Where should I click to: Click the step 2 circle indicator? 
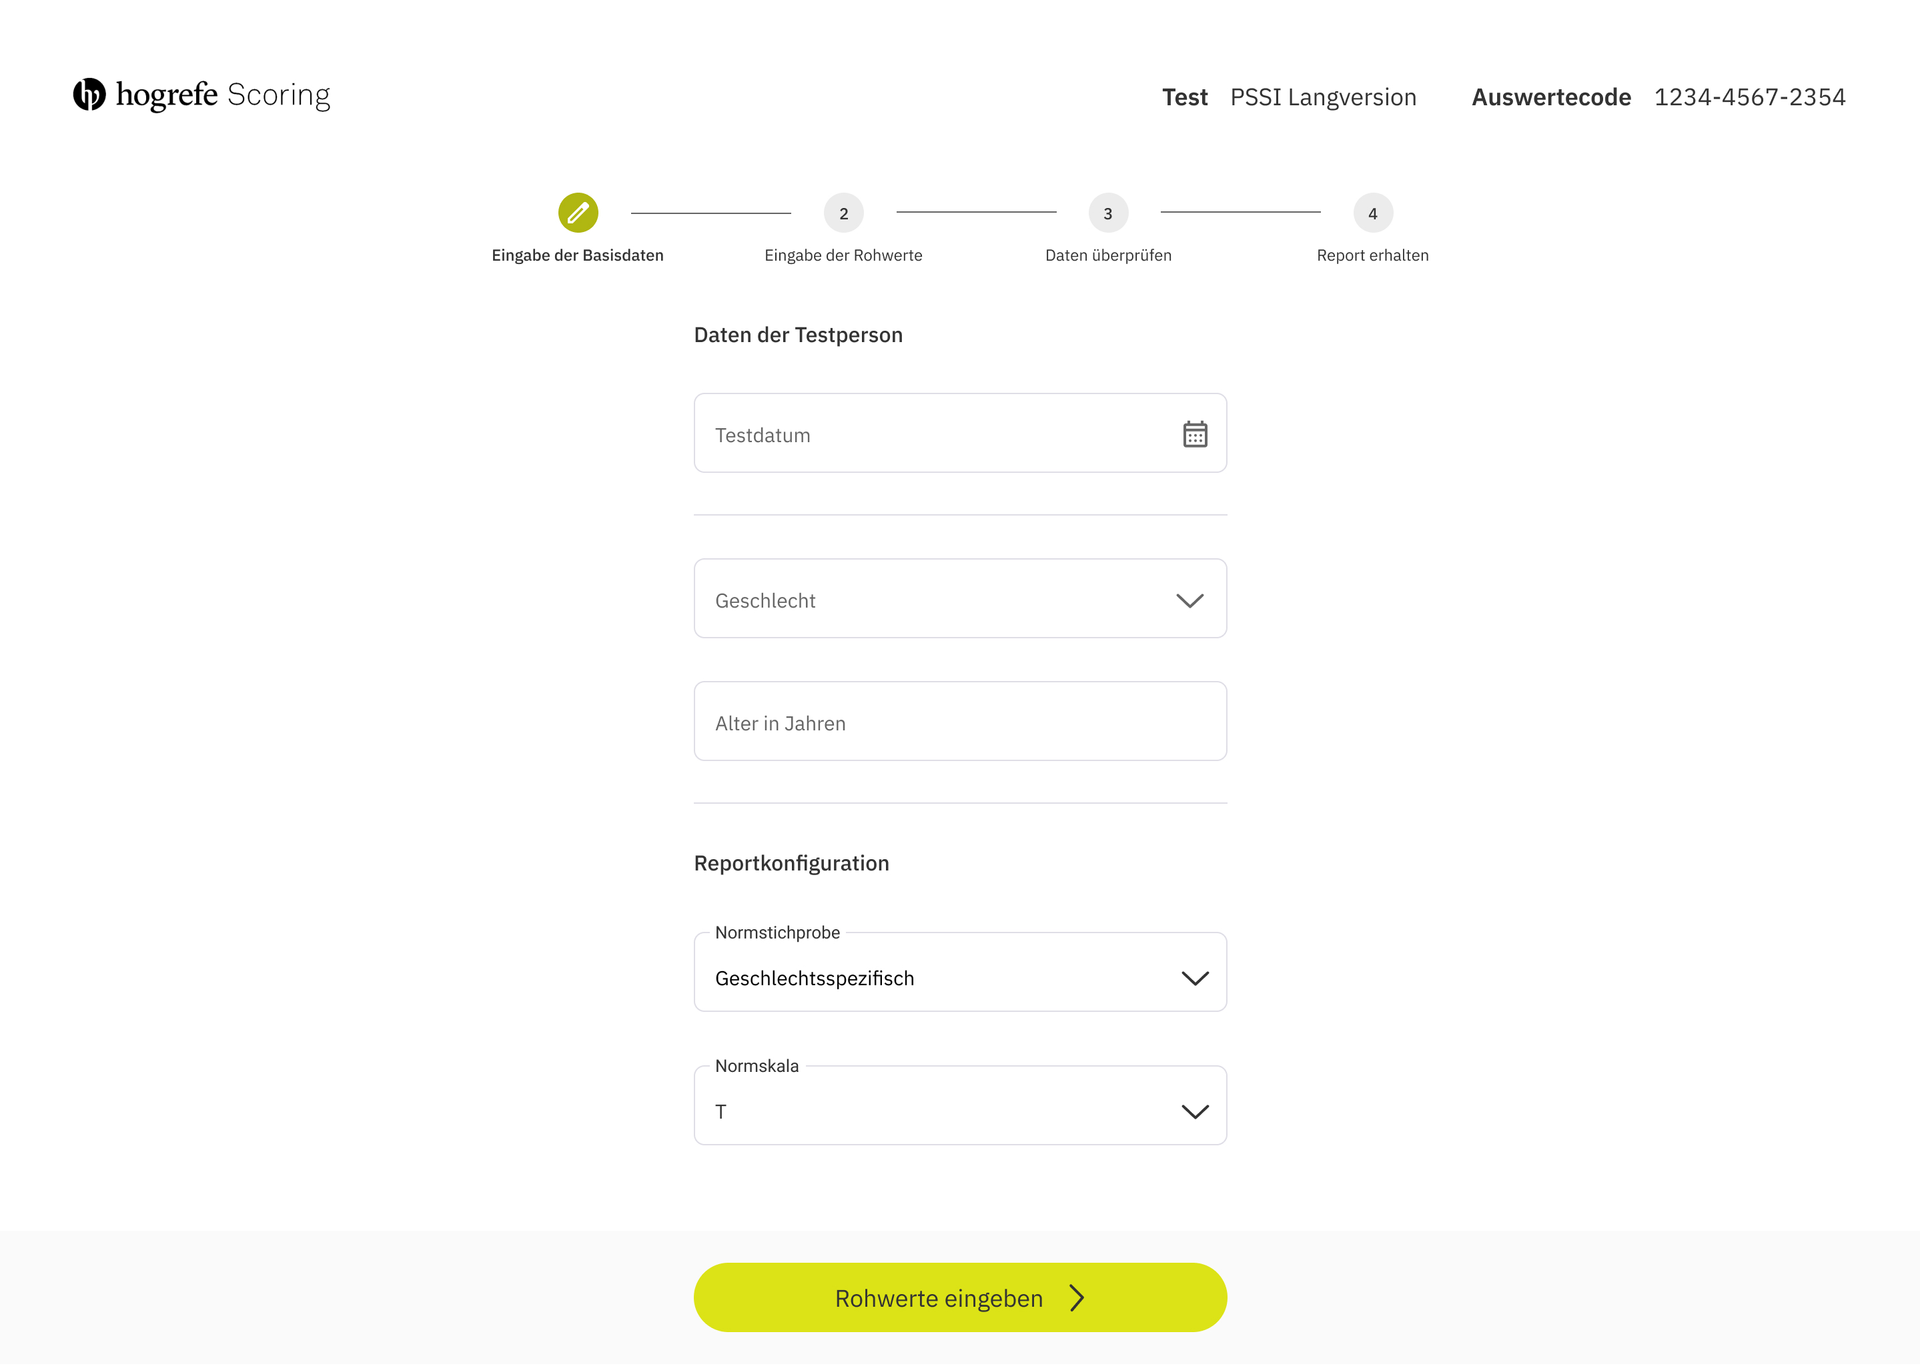(x=844, y=213)
